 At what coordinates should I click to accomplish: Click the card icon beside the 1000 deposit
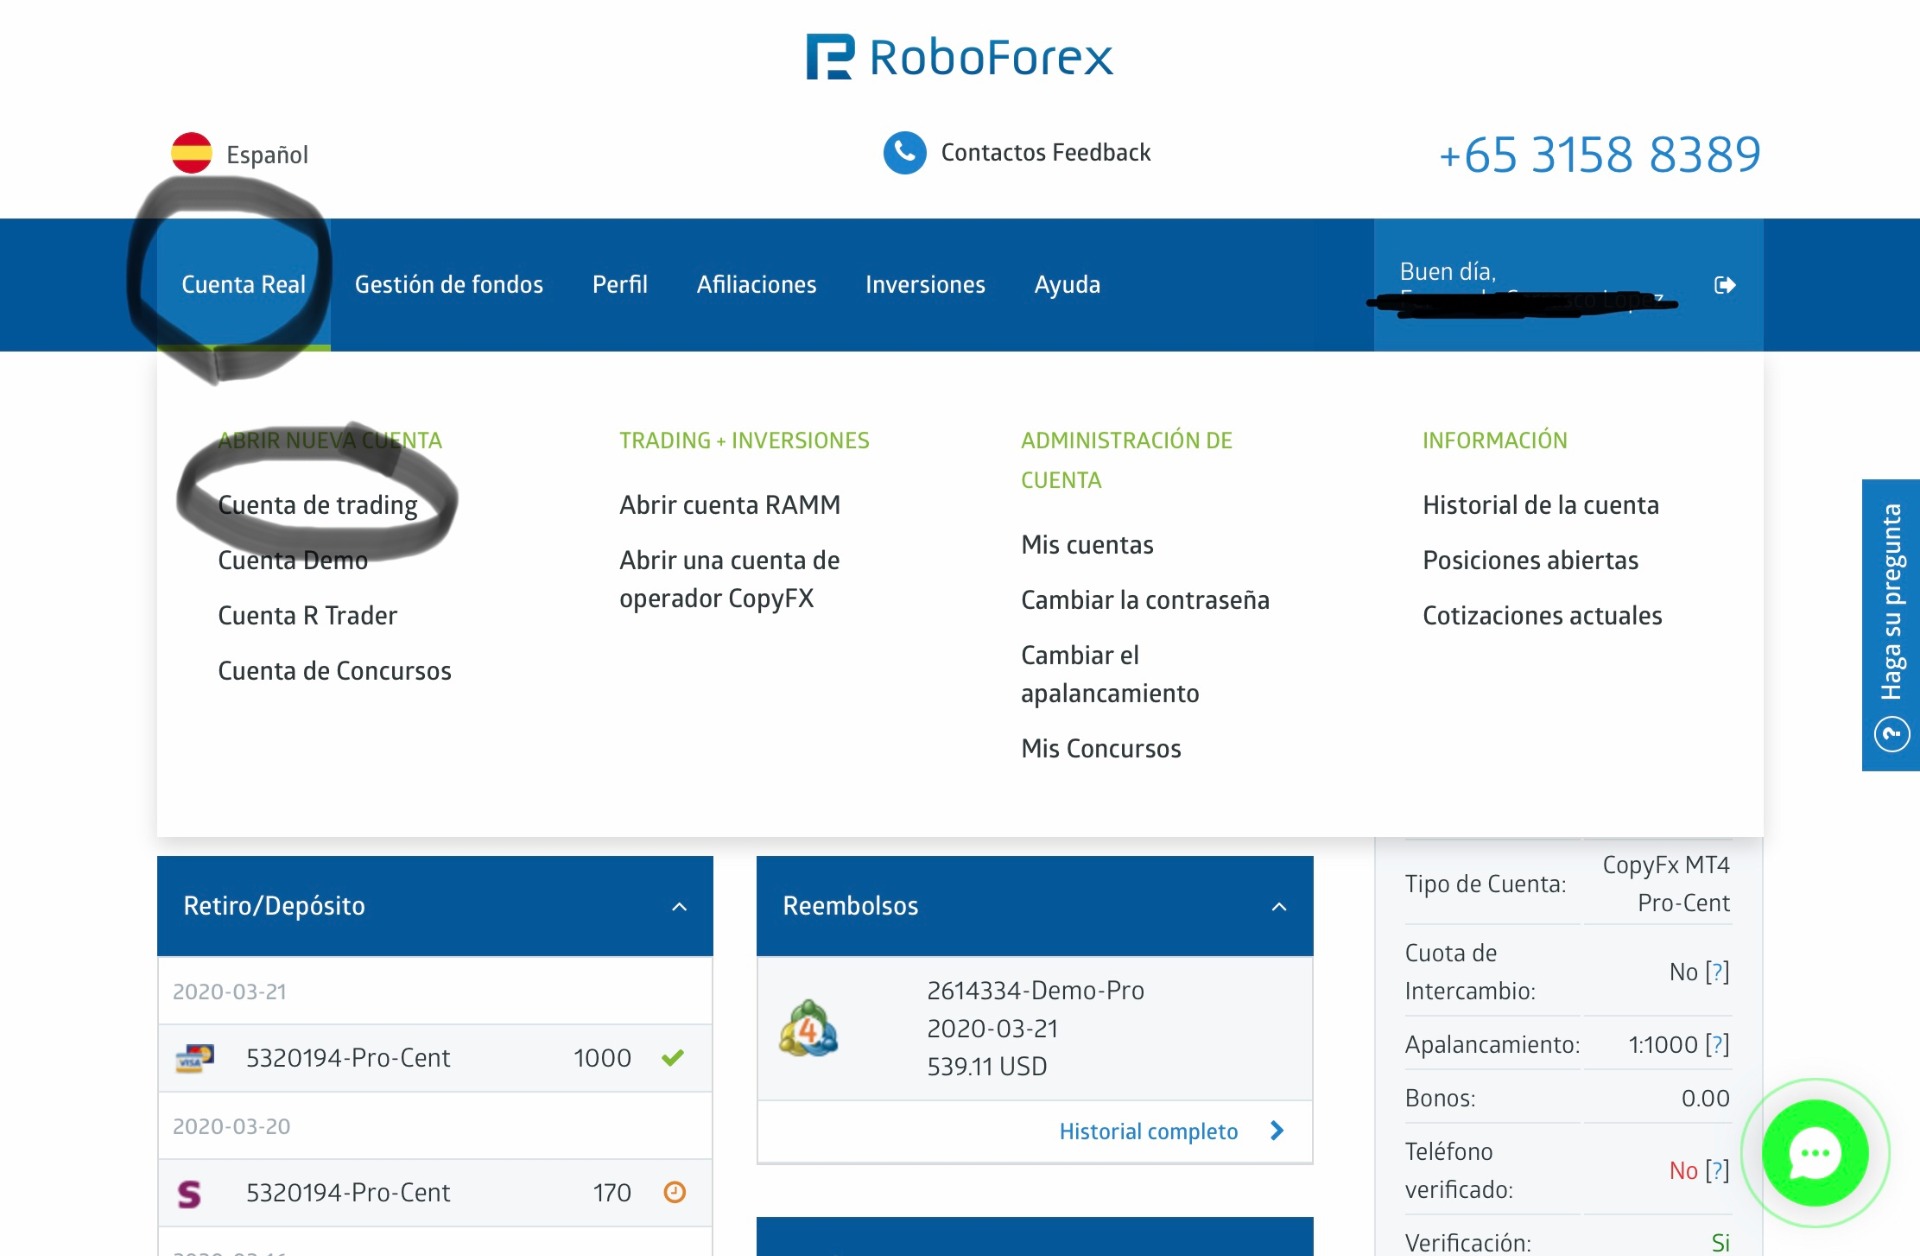pyautogui.click(x=194, y=1058)
